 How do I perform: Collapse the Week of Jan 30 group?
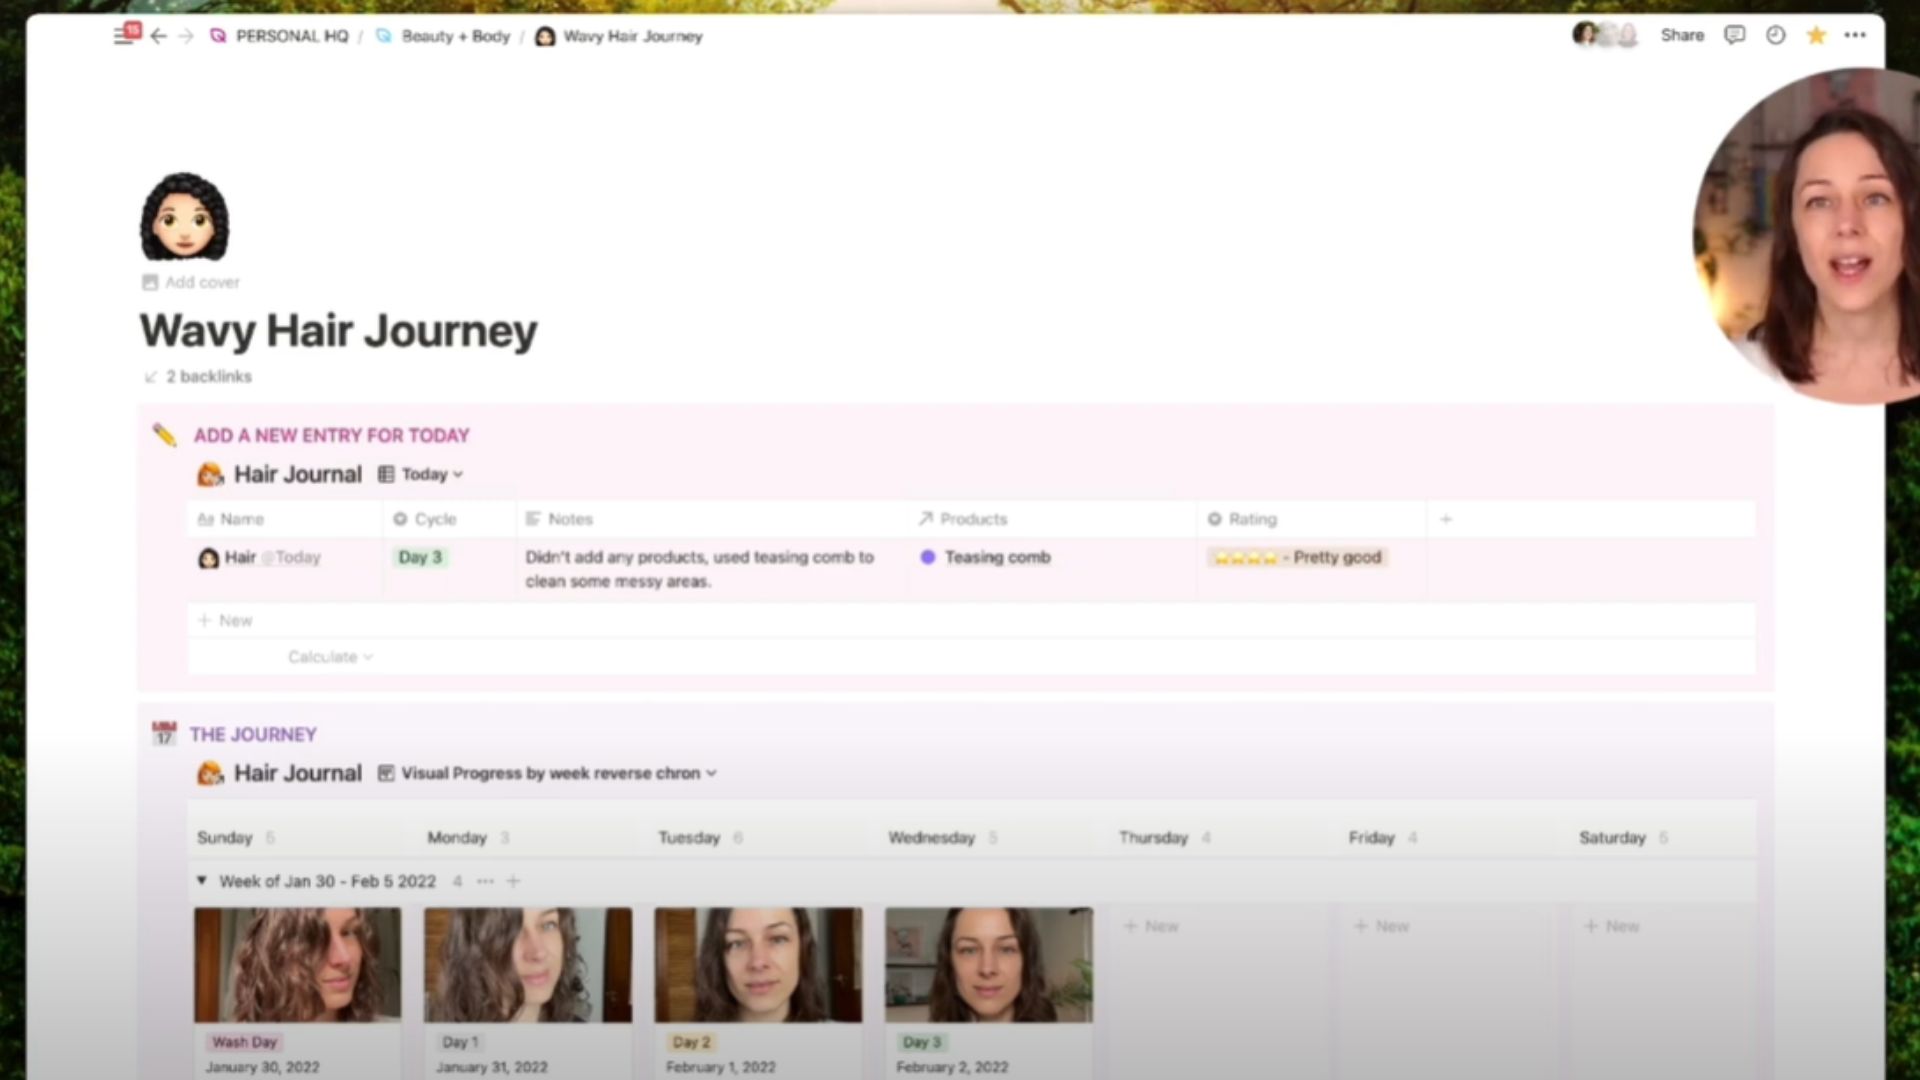[202, 881]
